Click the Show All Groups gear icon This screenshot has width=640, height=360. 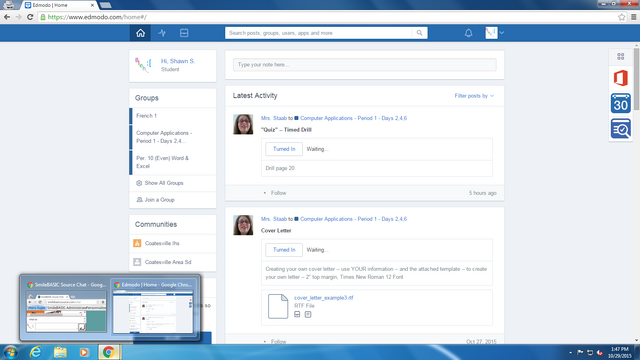[x=139, y=183]
